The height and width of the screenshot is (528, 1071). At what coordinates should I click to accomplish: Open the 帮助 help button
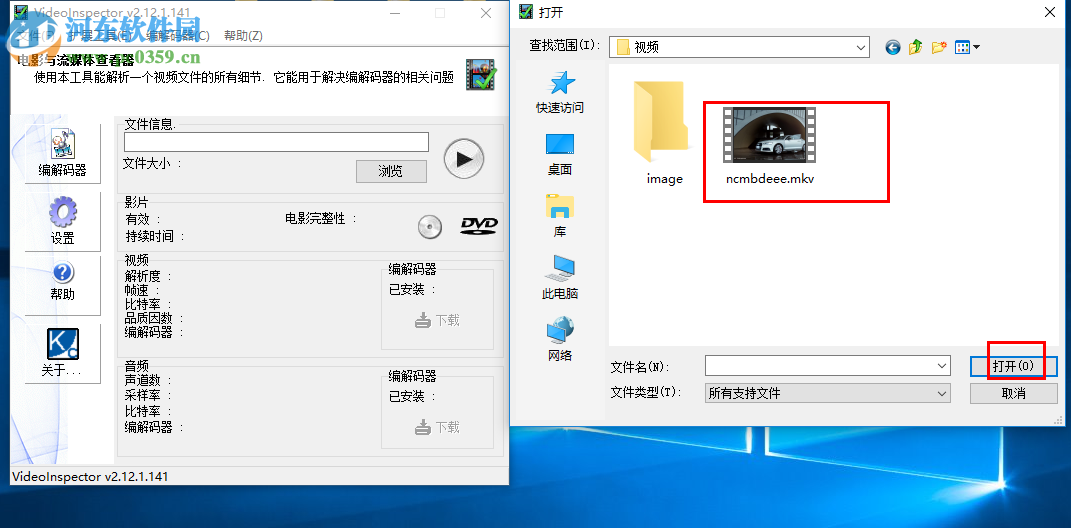pyautogui.click(x=62, y=284)
